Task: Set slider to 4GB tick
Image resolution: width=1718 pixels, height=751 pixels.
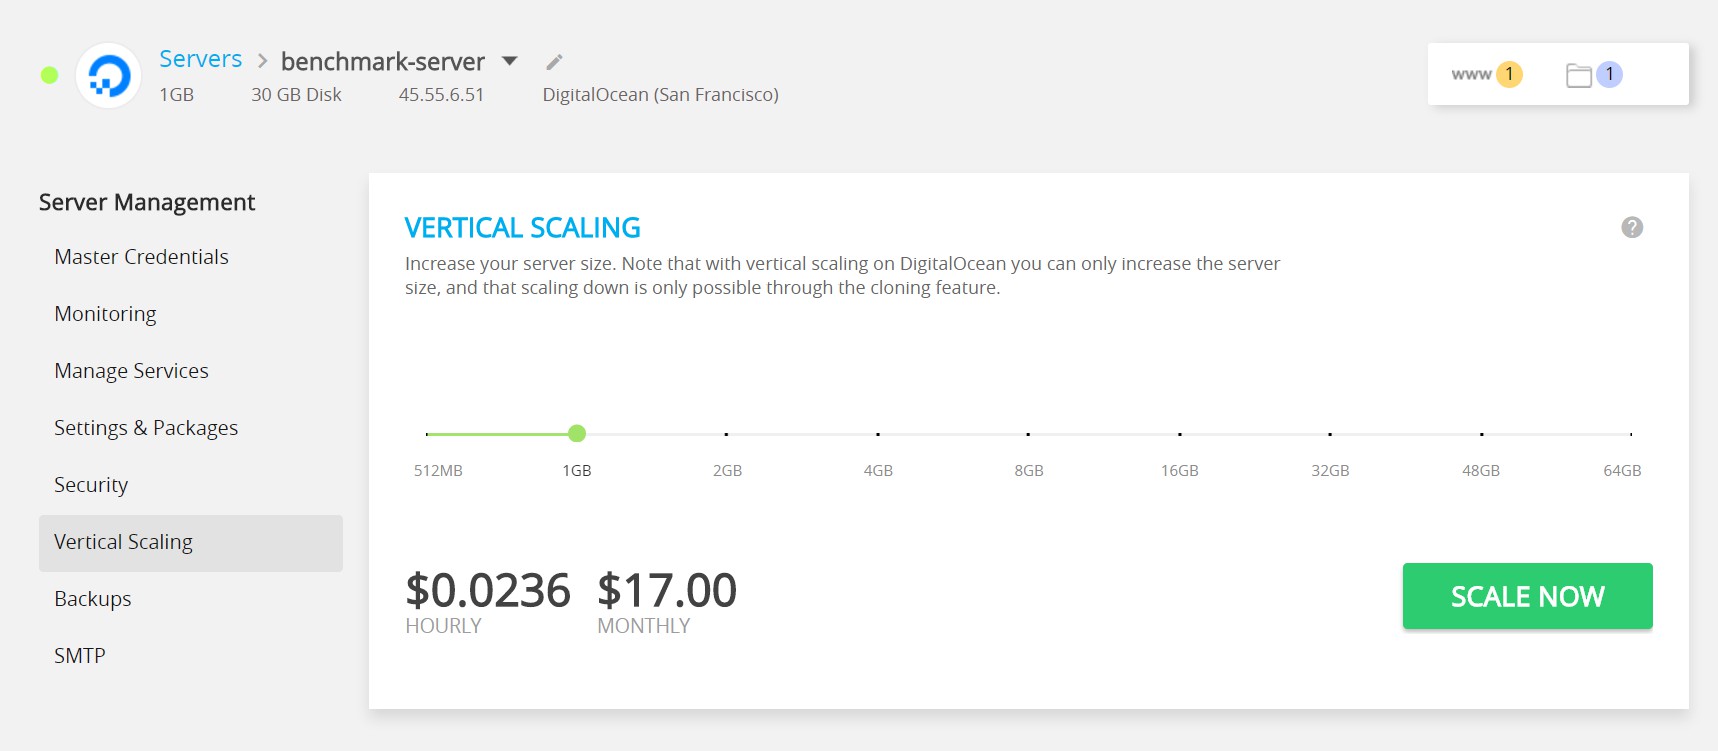Action: tap(878, 434)
